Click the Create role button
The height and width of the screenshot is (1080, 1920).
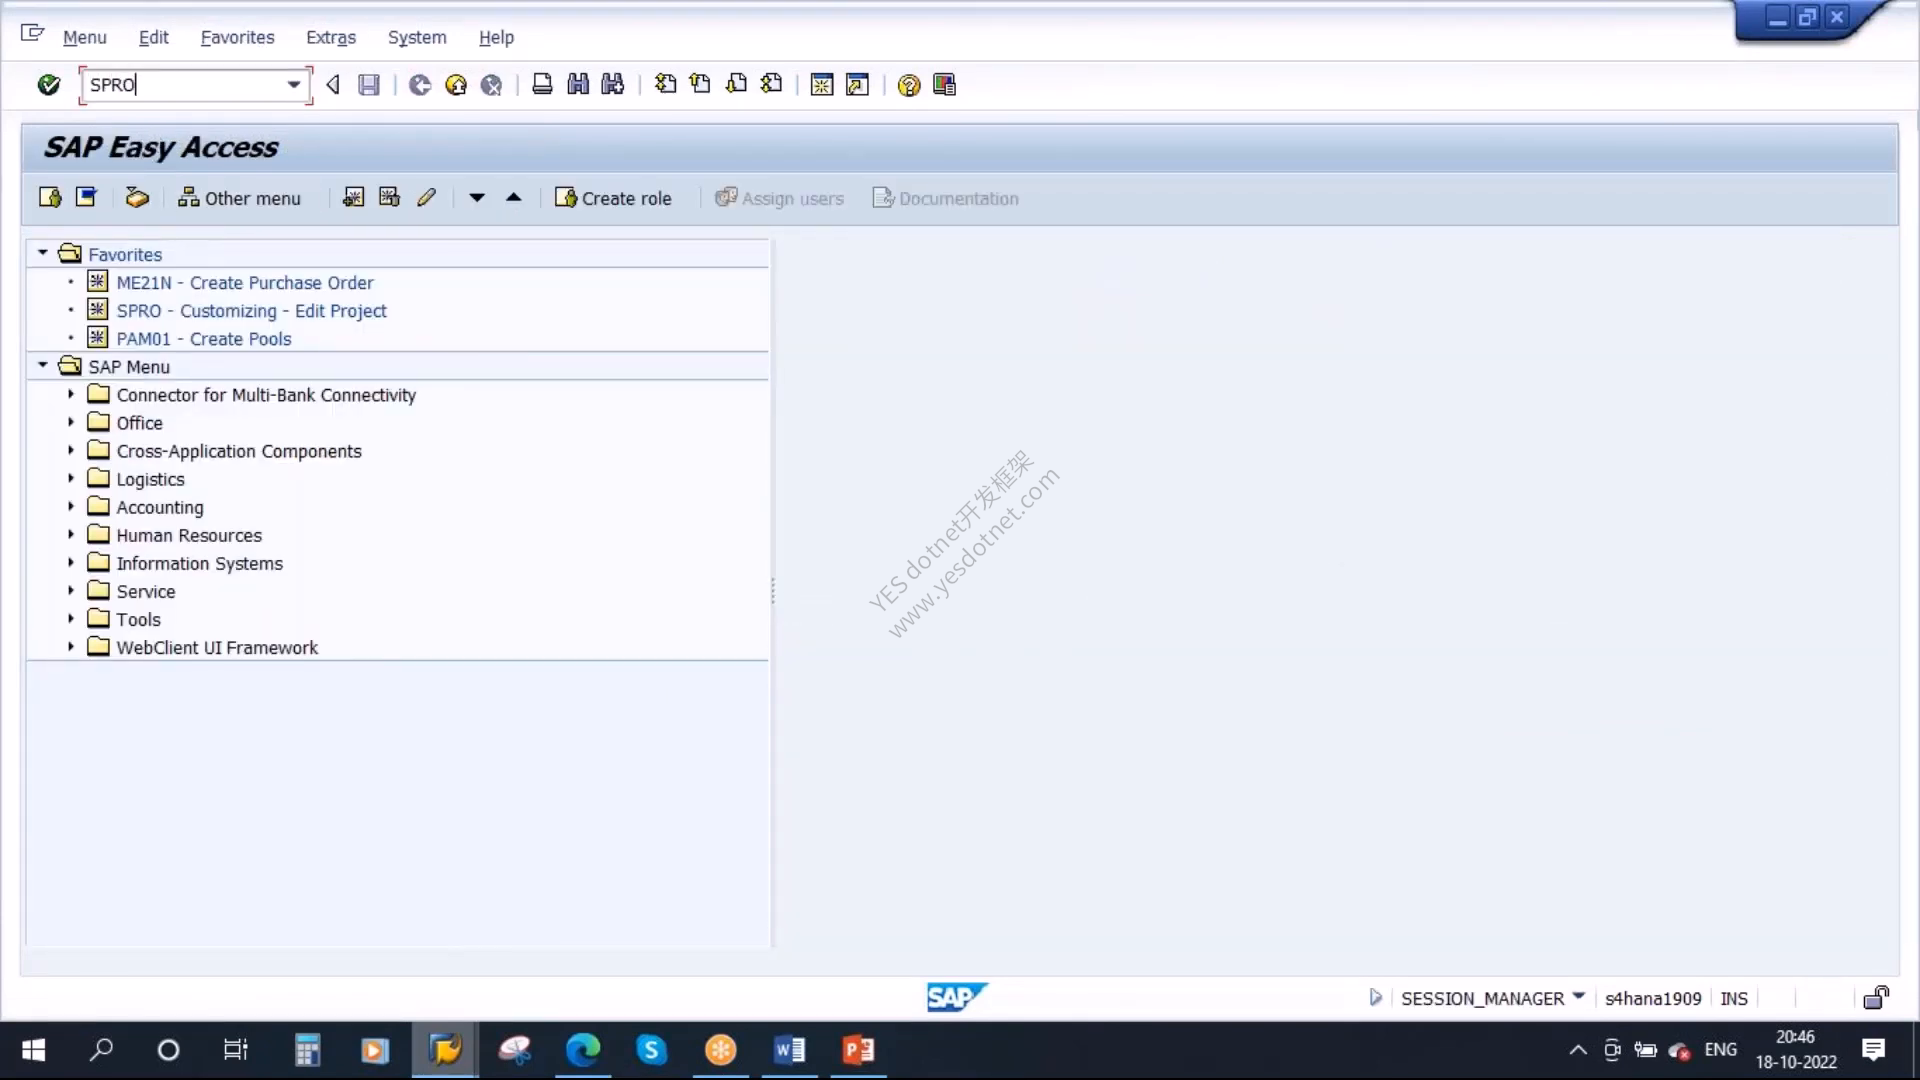[x=613, y=198]
